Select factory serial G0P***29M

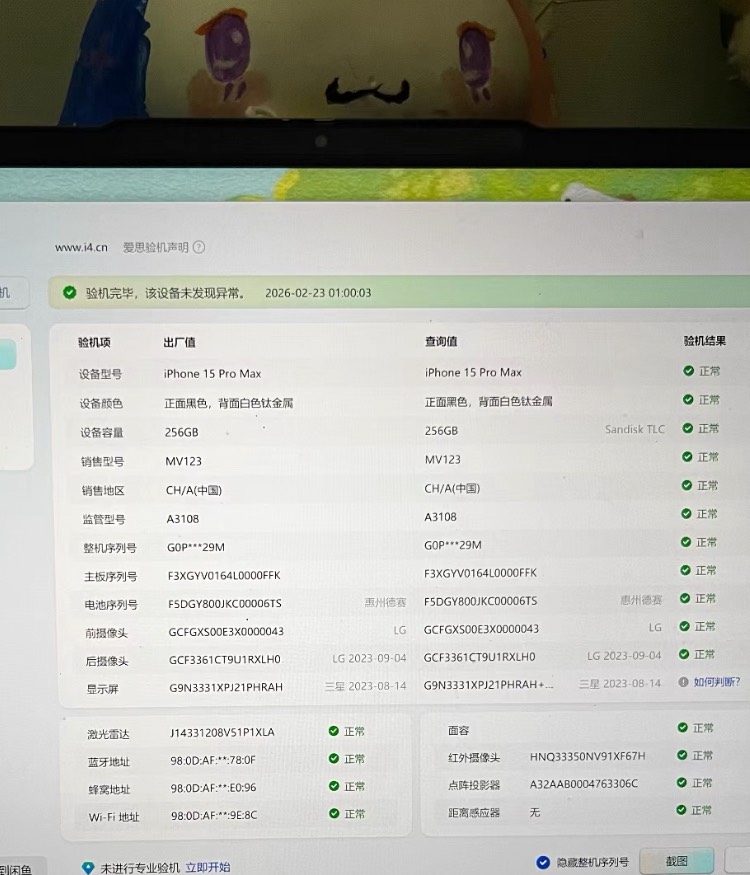click(x=196, y=547)
